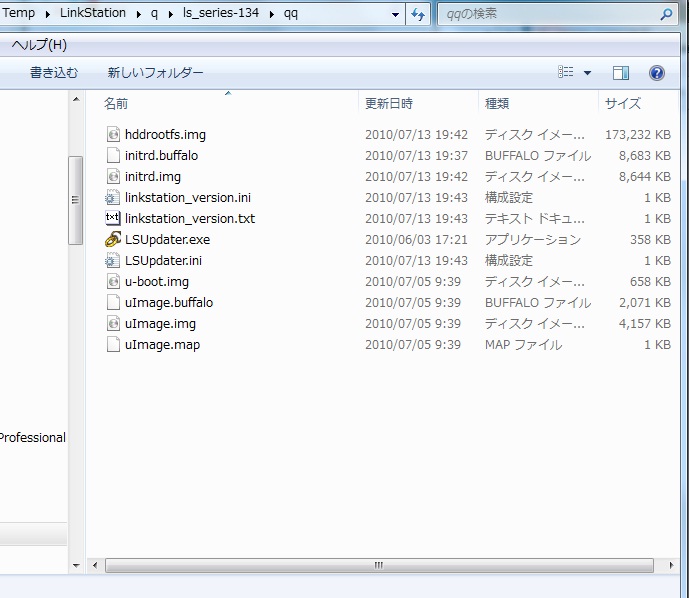Click the MAP ファイル type cell
The width and height of the screenshot is (689, 598).
click(x=523, y=344)
